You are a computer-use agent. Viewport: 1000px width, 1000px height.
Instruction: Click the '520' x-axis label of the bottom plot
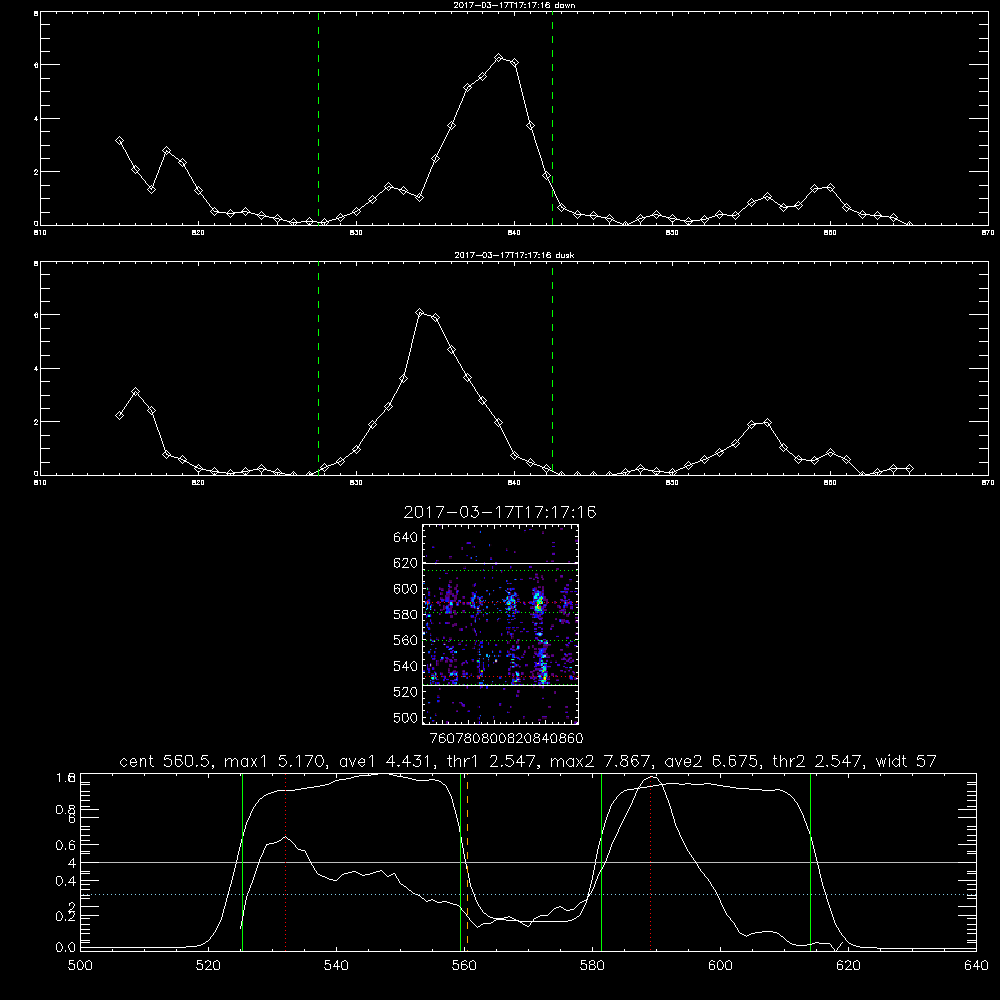pyautogui.click(x=208, y=965)
